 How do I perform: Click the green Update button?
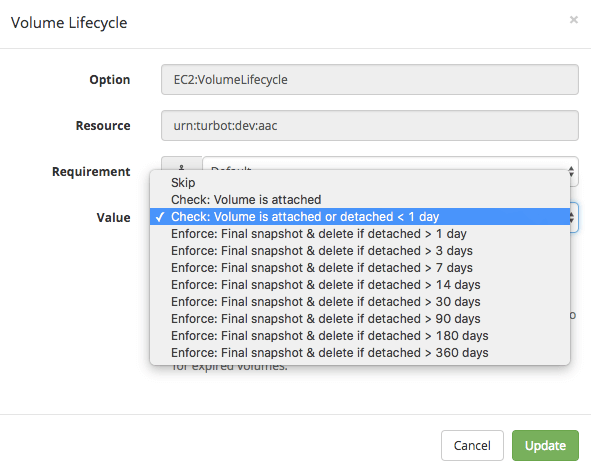pyautogui.click(x=545, y=445)
